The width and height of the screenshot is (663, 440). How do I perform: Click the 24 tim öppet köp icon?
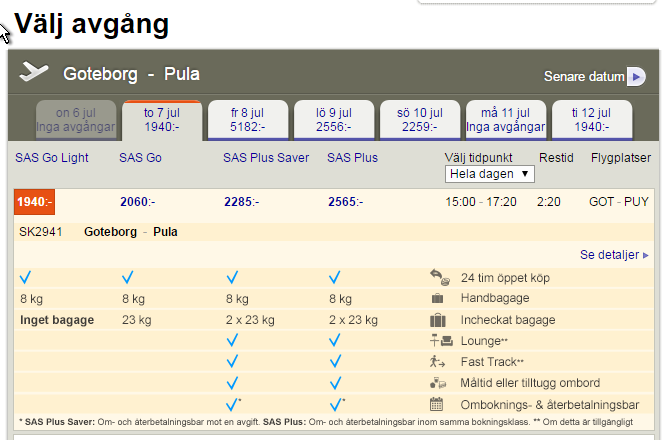438,277
